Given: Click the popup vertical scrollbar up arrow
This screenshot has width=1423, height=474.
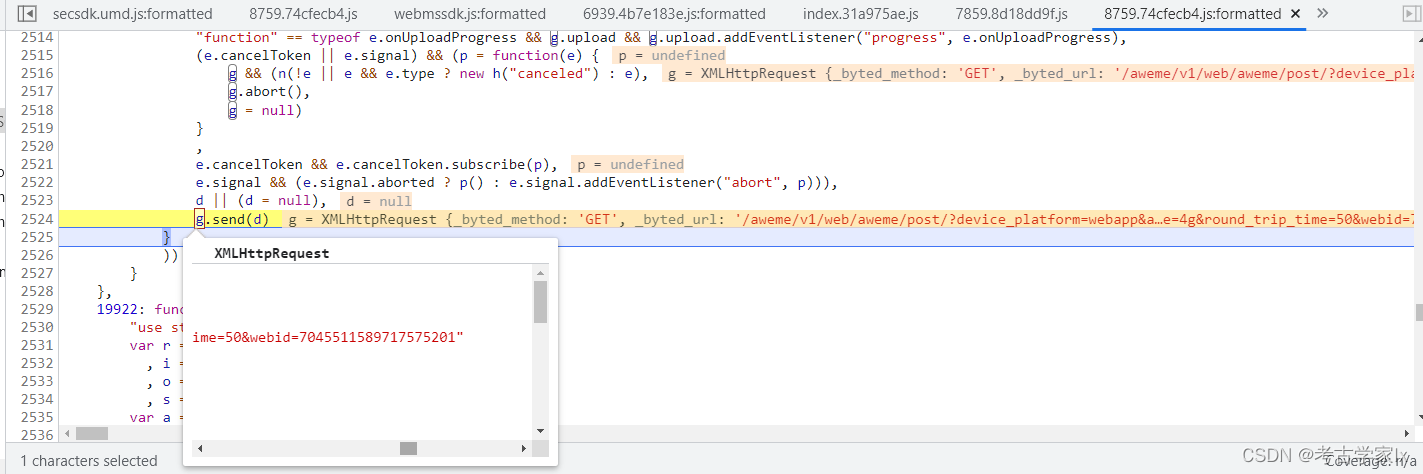Looking at the screenshot, I should (x=541, y=273).
